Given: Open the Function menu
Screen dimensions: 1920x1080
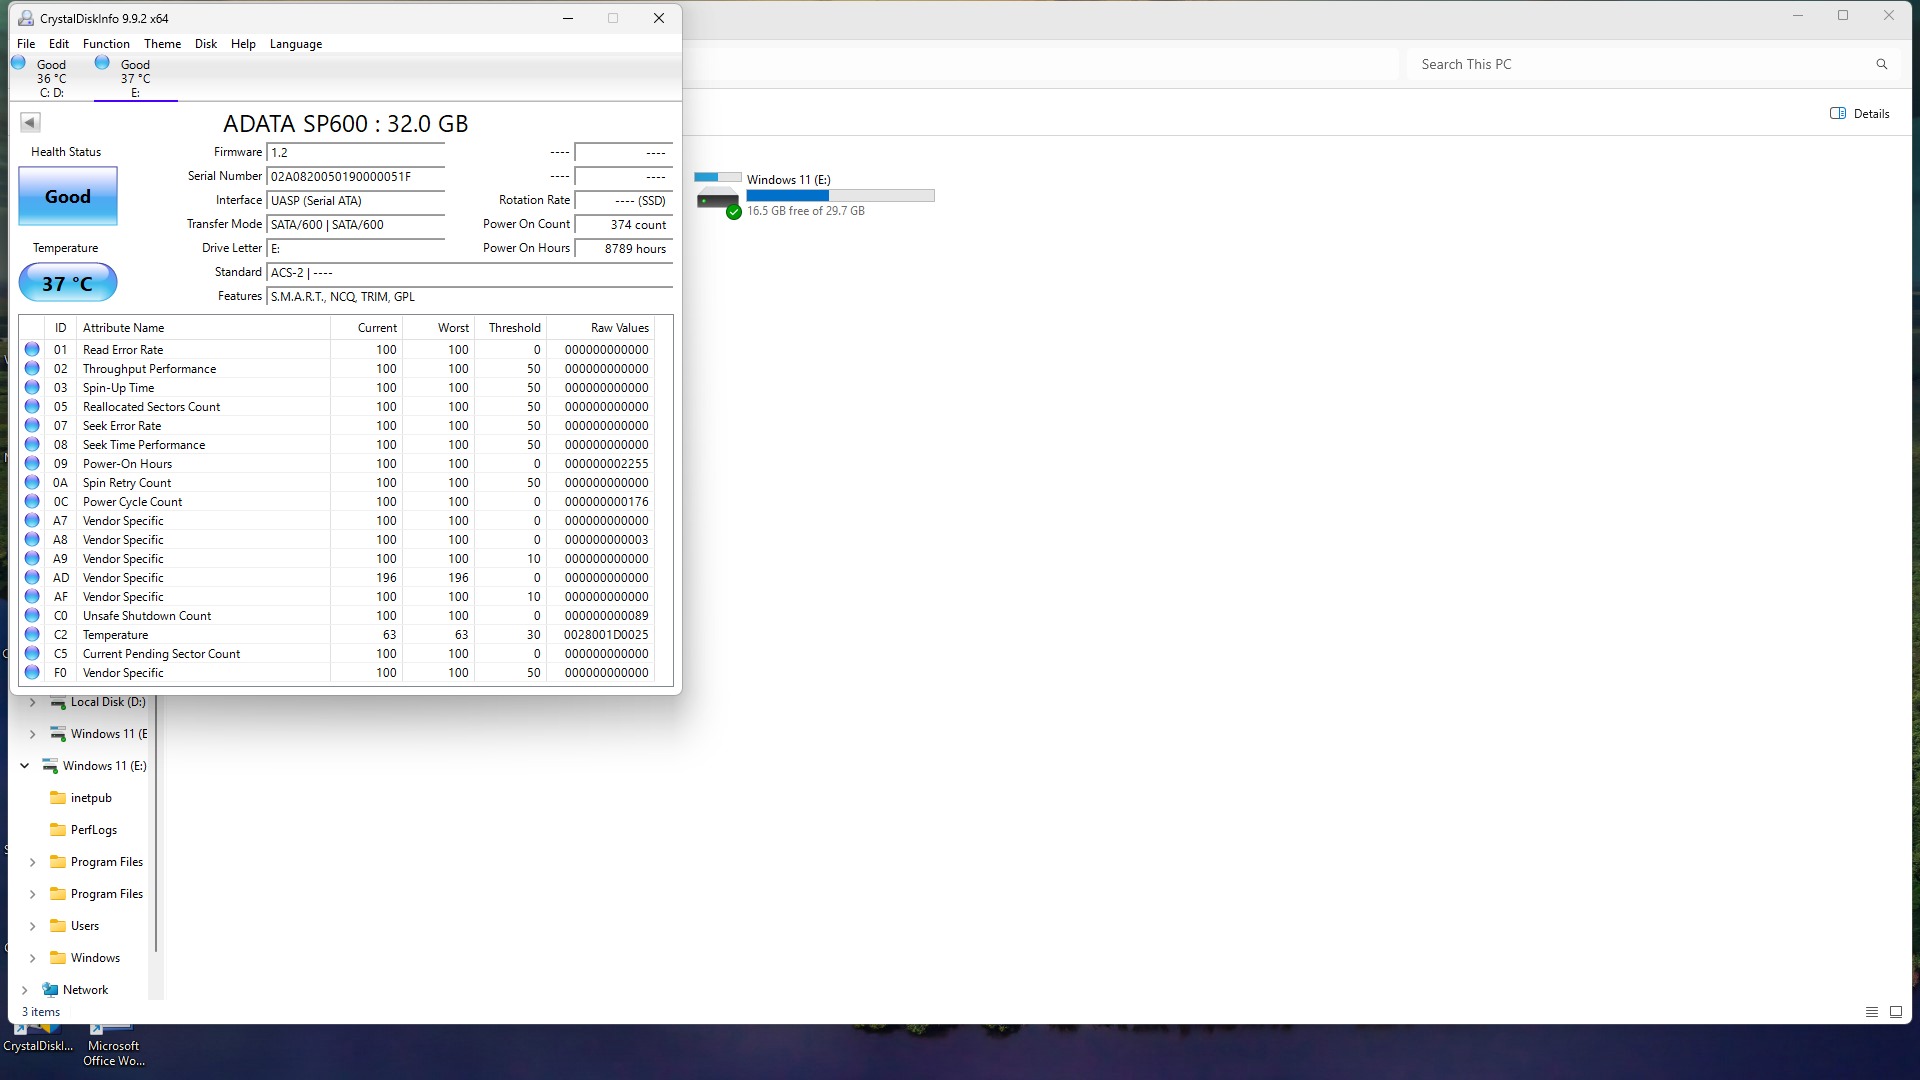Looking at the screenshot, I should [106, 44].
